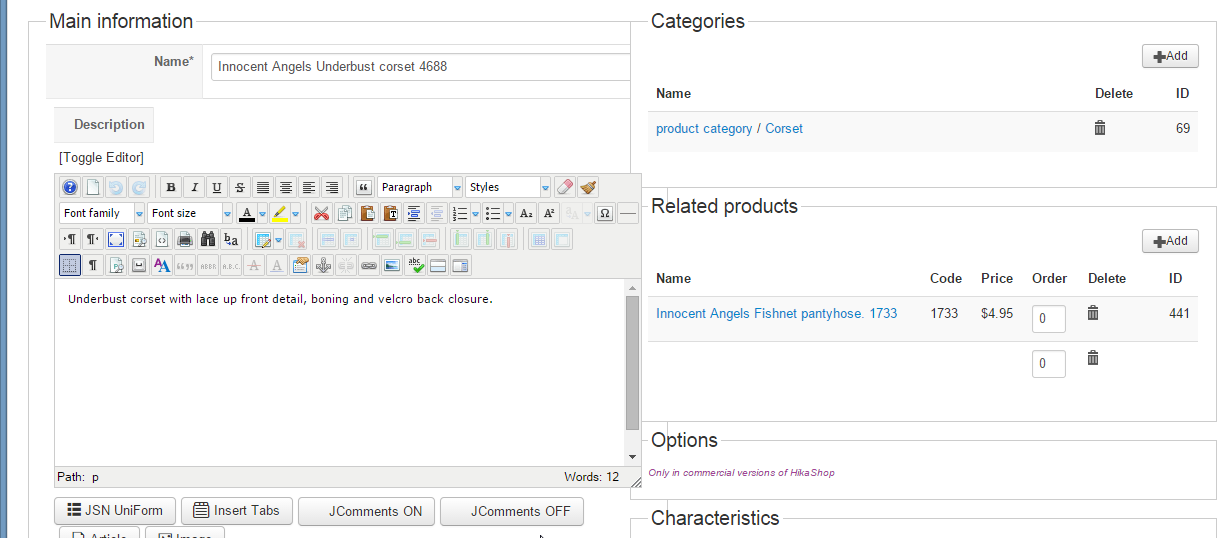The image size is (1225, 538).
Task: Click the Insert Tabs button
Action: point(237,511)
